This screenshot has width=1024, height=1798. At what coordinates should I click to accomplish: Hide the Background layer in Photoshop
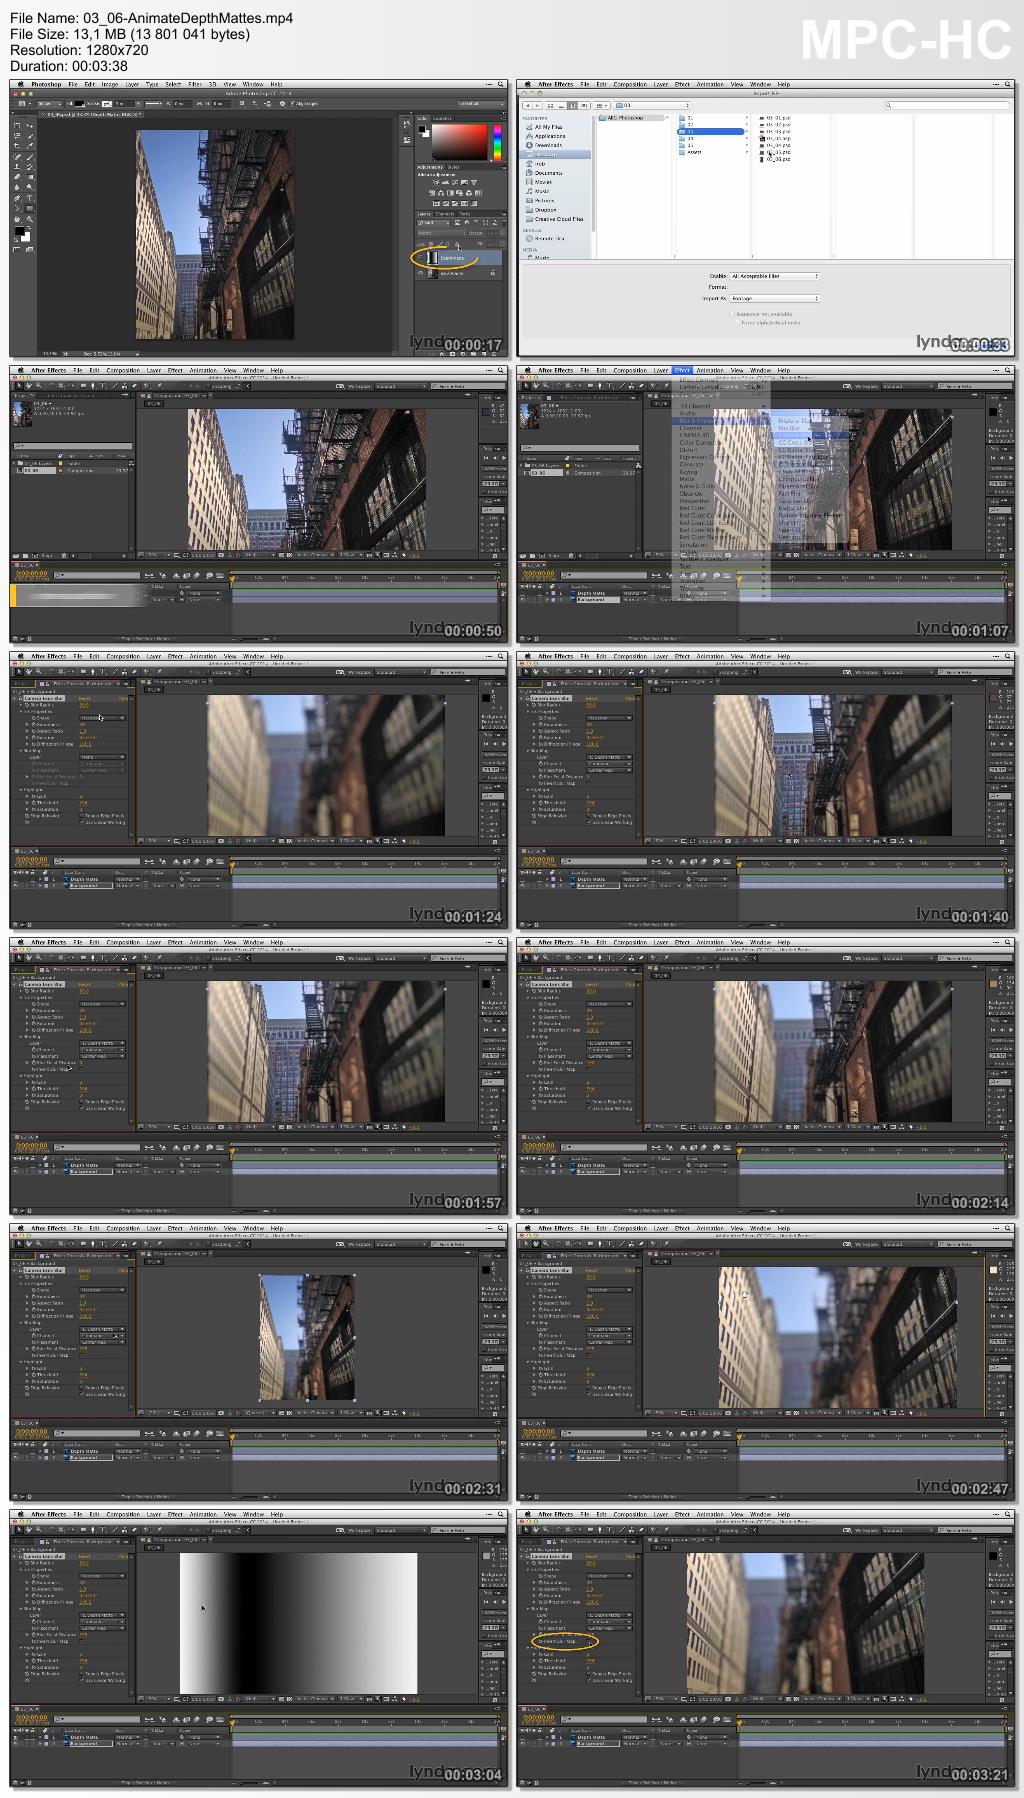tap(421, 273)
